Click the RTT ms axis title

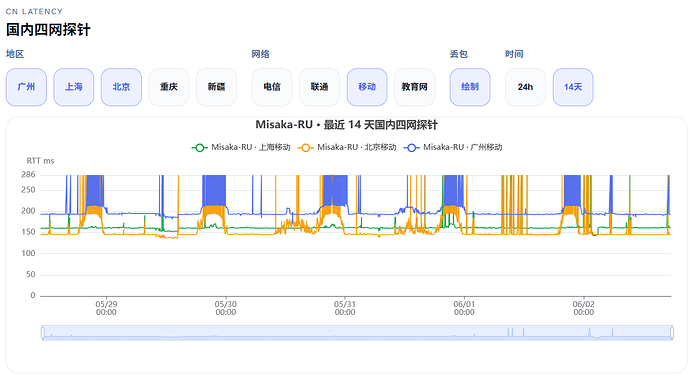point(40,161)
